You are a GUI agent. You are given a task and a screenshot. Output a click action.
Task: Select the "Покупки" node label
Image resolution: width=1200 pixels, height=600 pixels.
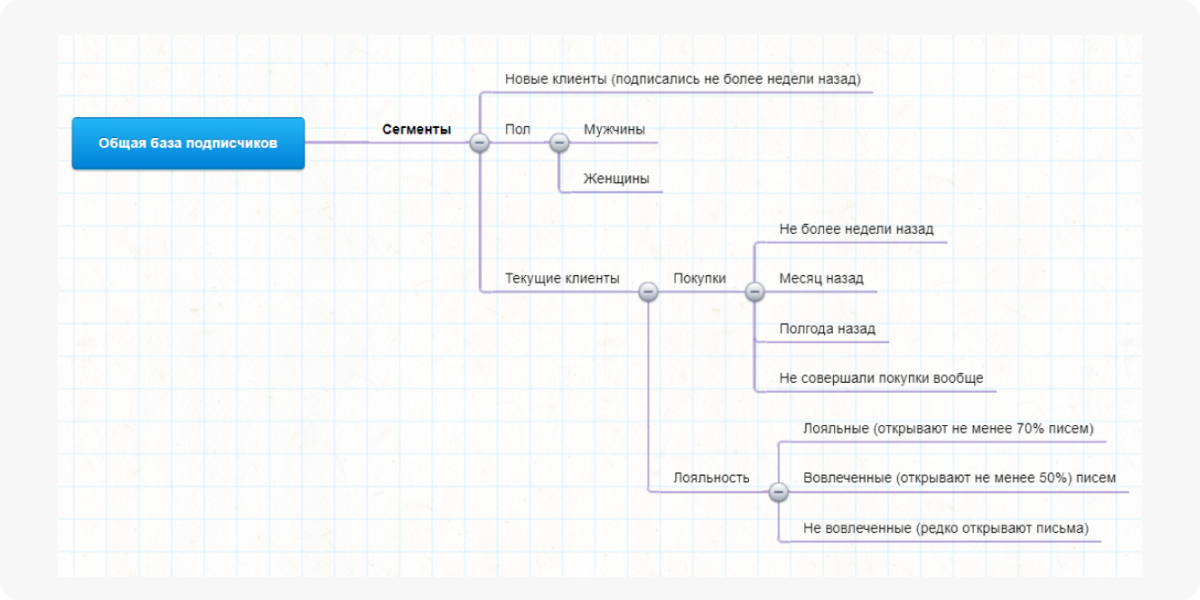(700, 278)
